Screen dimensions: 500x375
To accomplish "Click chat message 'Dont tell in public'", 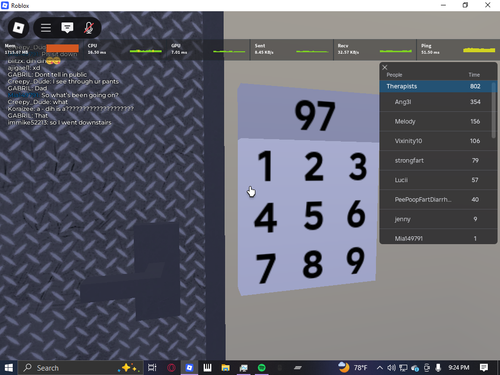I will [x=61, y=75].
